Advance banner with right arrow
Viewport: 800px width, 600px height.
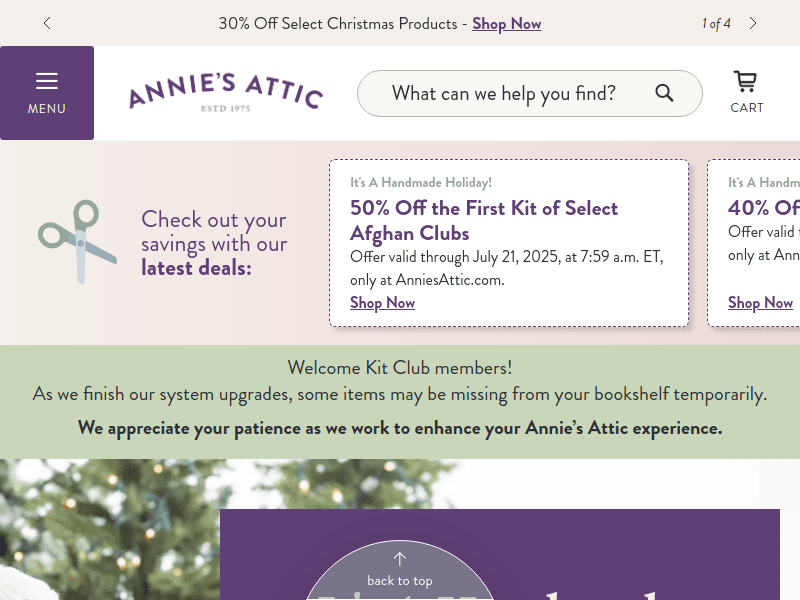753,23
